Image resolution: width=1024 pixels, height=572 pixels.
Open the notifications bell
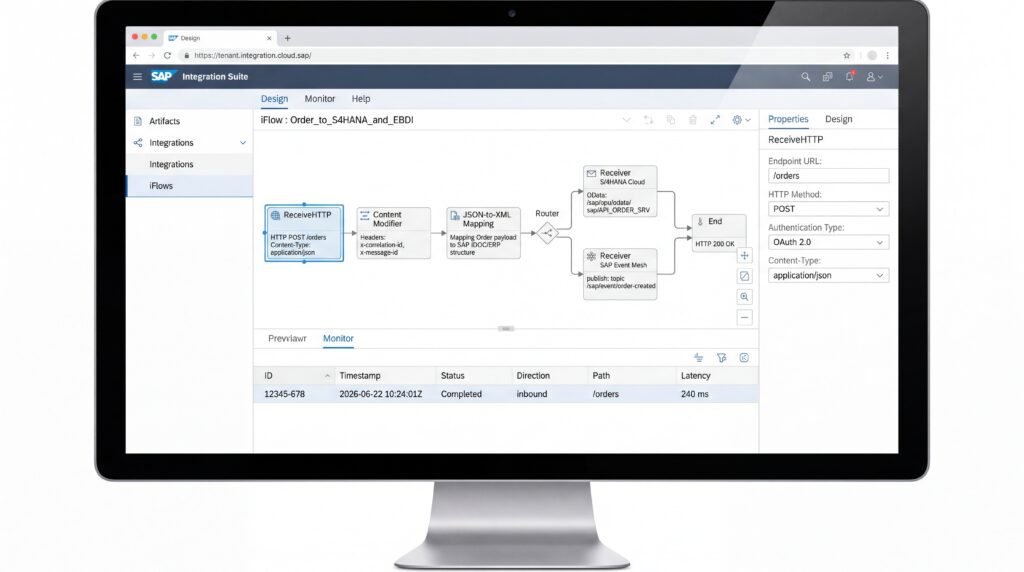tap(850, 76)
